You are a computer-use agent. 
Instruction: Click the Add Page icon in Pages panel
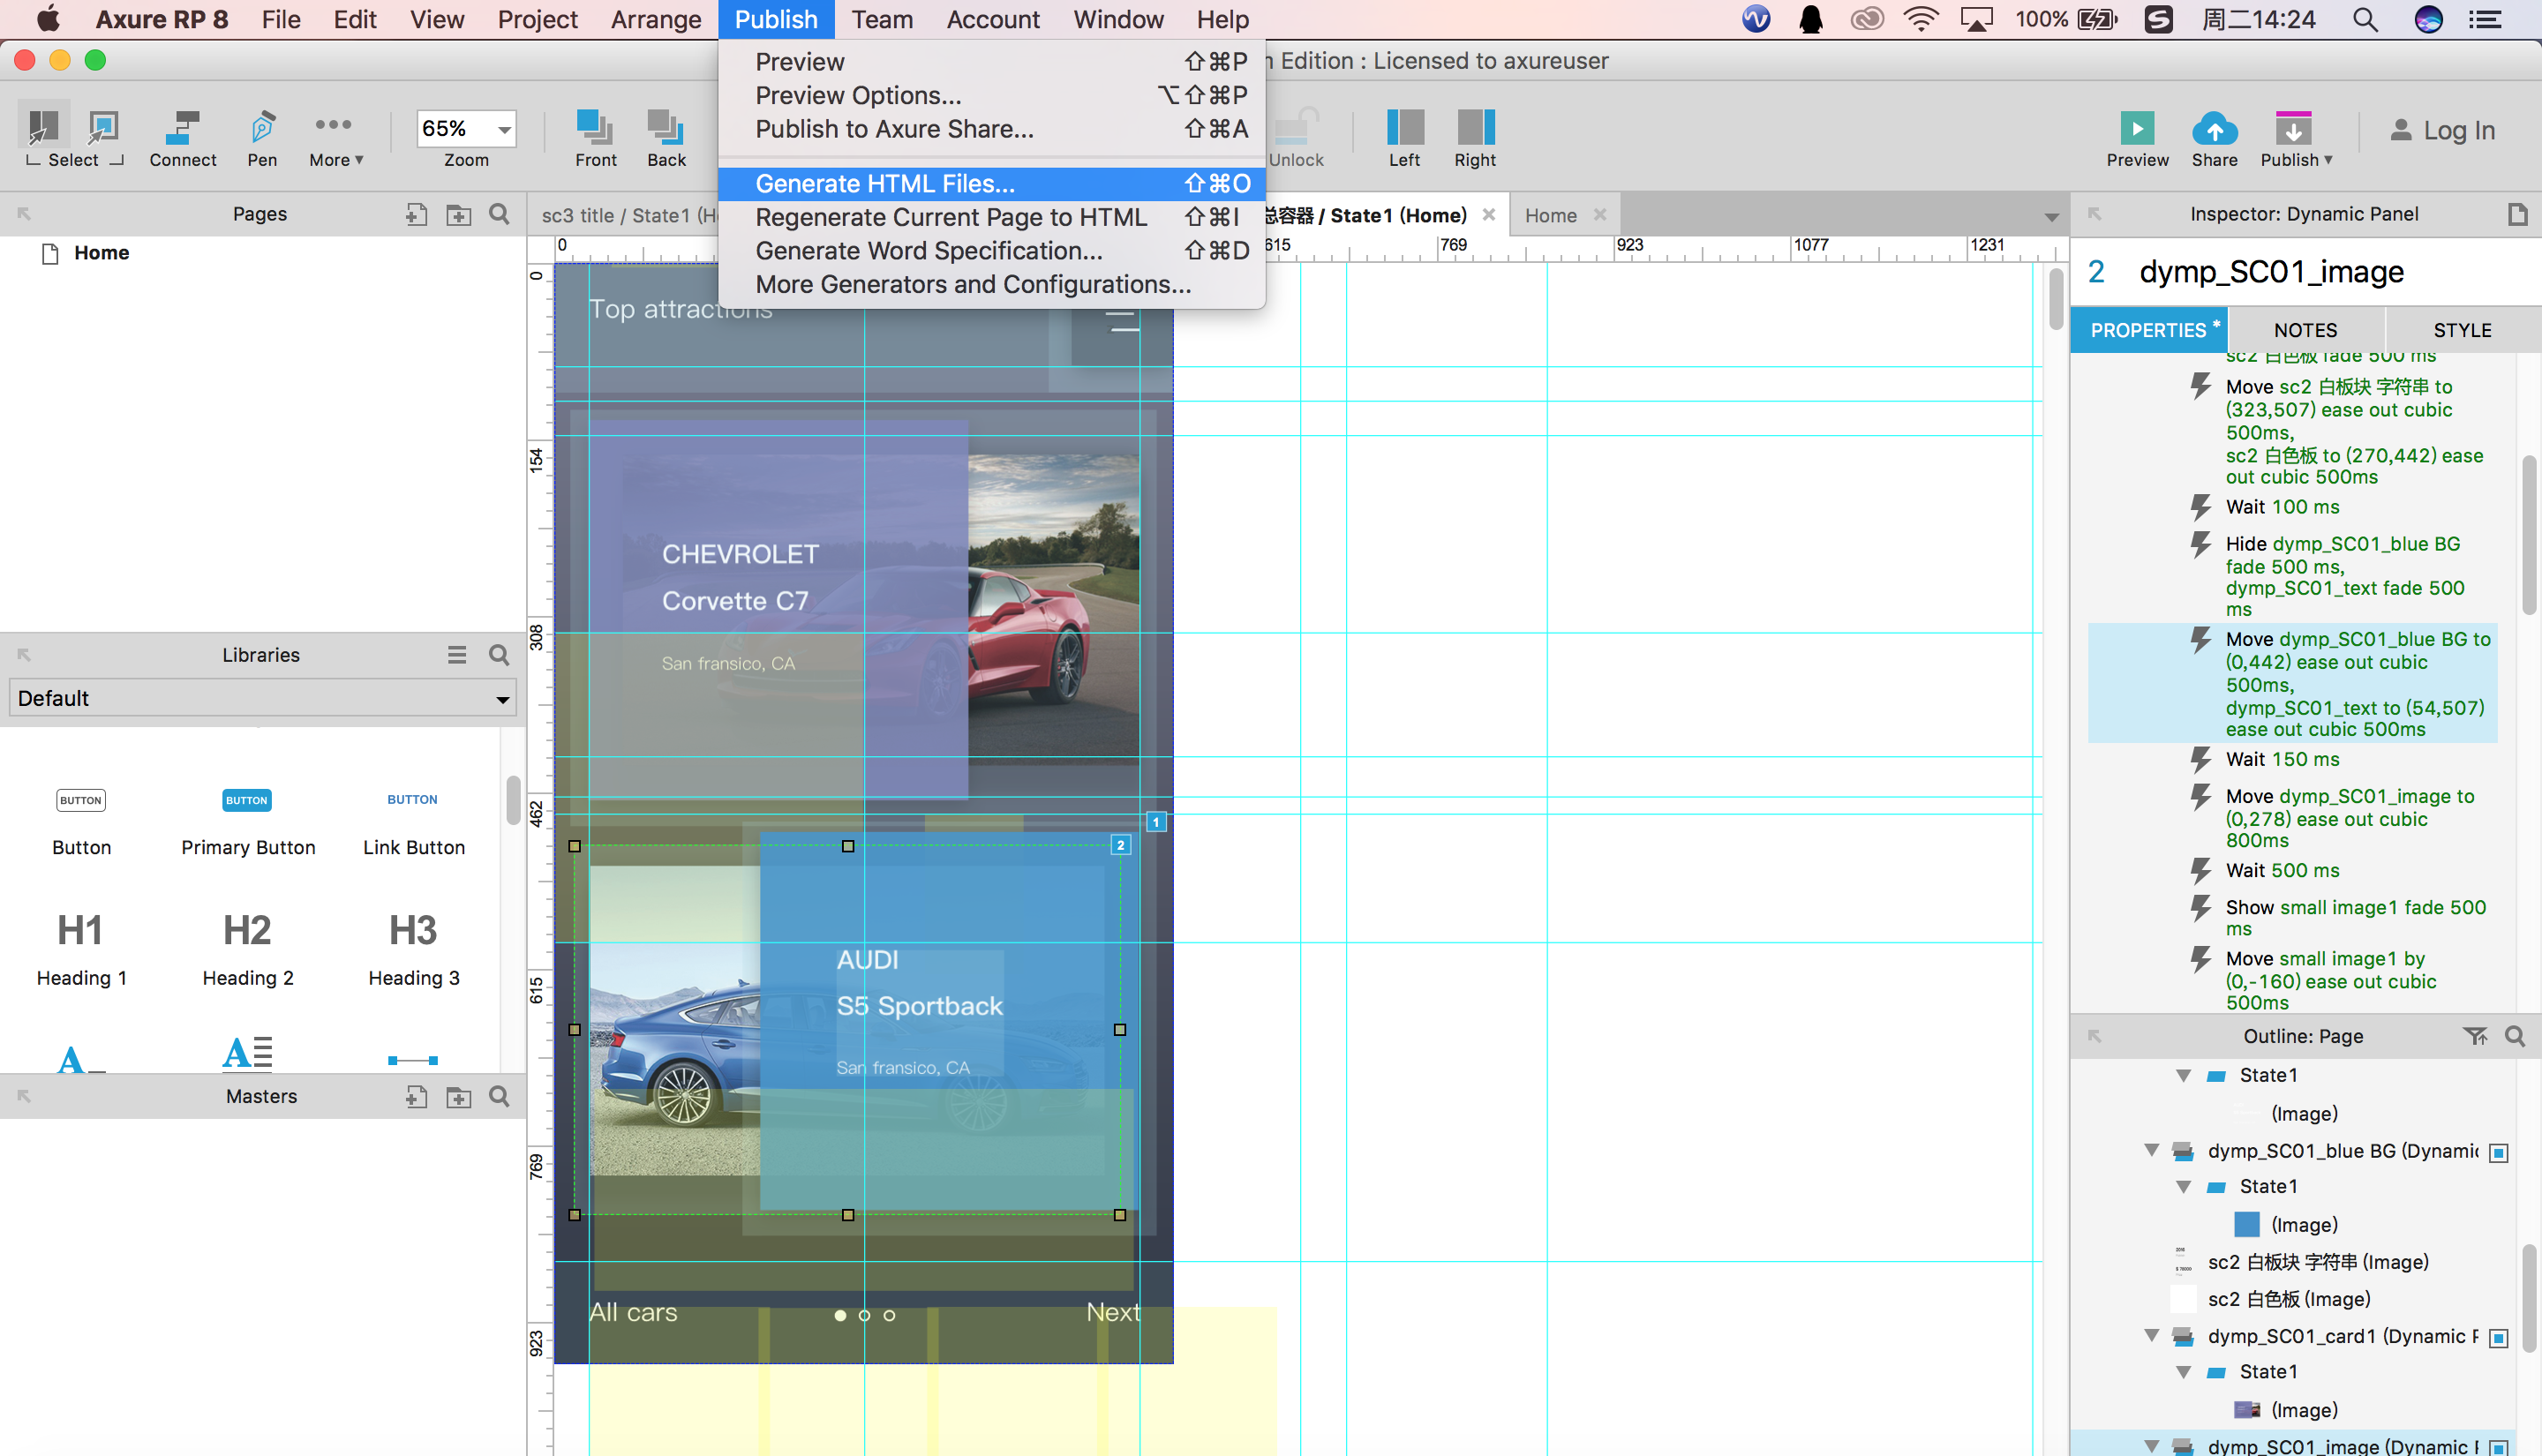click(x=416, y=214)
